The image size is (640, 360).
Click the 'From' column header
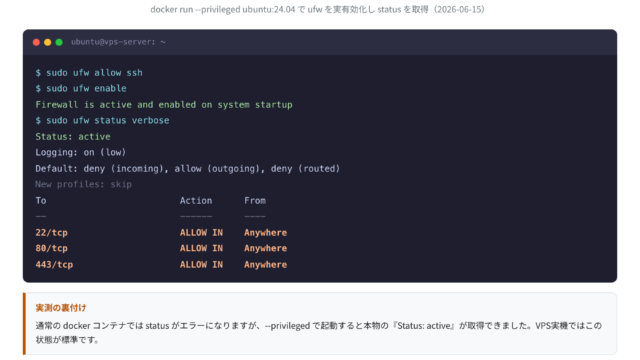coord(255,200)
